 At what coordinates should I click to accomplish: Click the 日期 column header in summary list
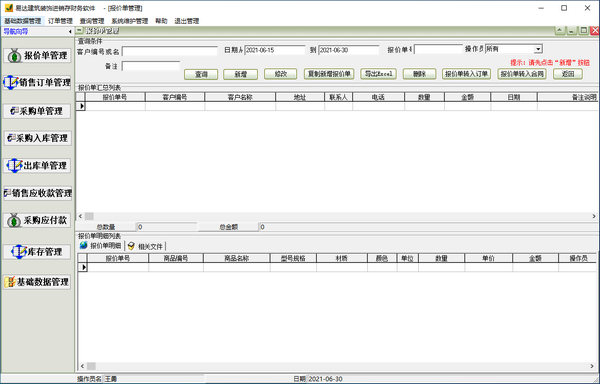[x=514, y=97]
